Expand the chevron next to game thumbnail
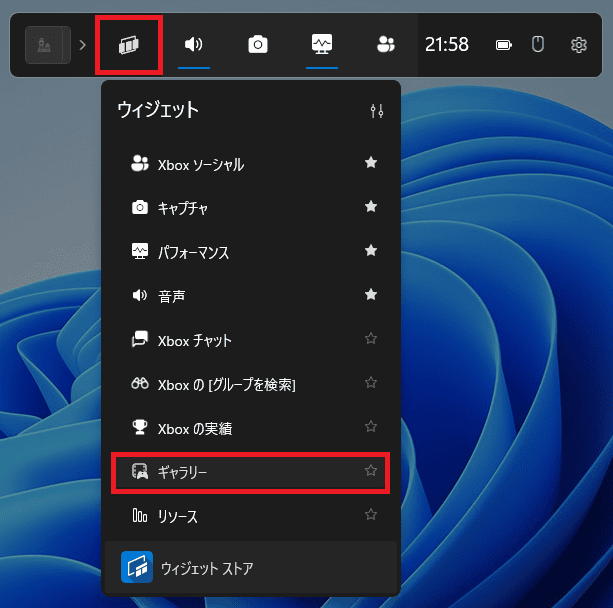 coord(83,45)
